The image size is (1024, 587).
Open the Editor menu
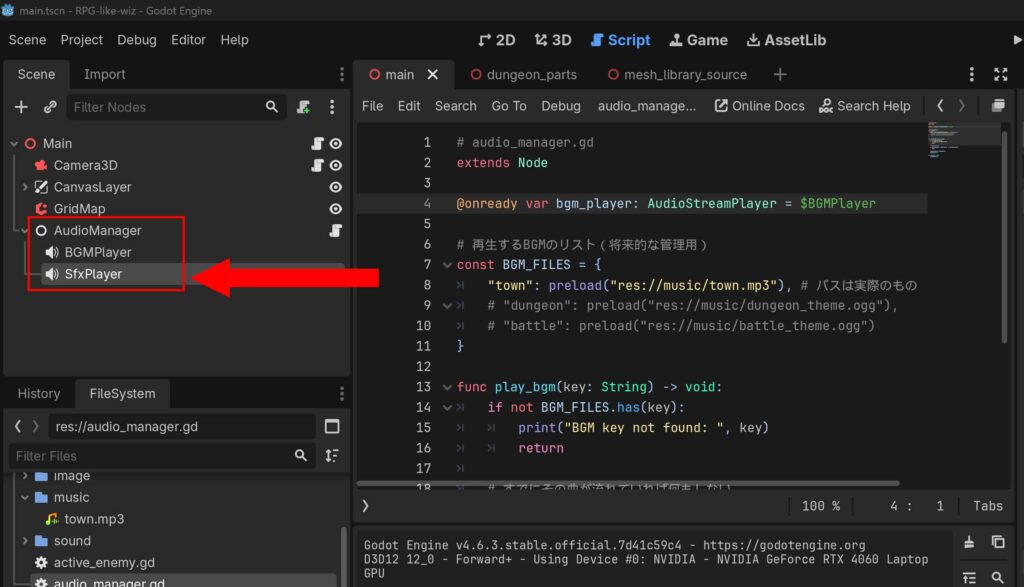[x=188, y=40]
